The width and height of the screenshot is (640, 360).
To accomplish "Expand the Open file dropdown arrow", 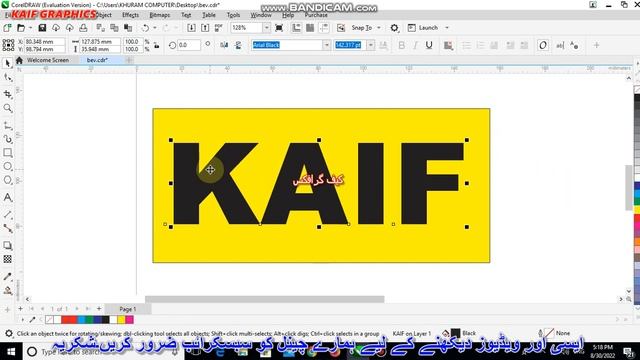I will point(31,28).
